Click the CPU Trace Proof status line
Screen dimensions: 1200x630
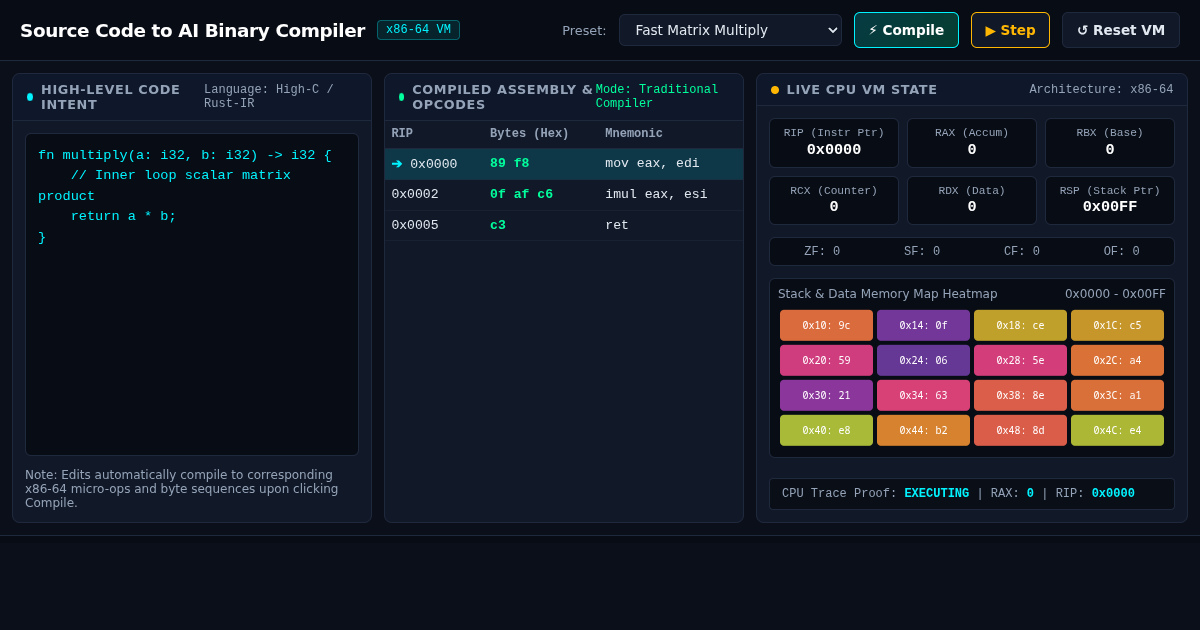tap(972, 494)
